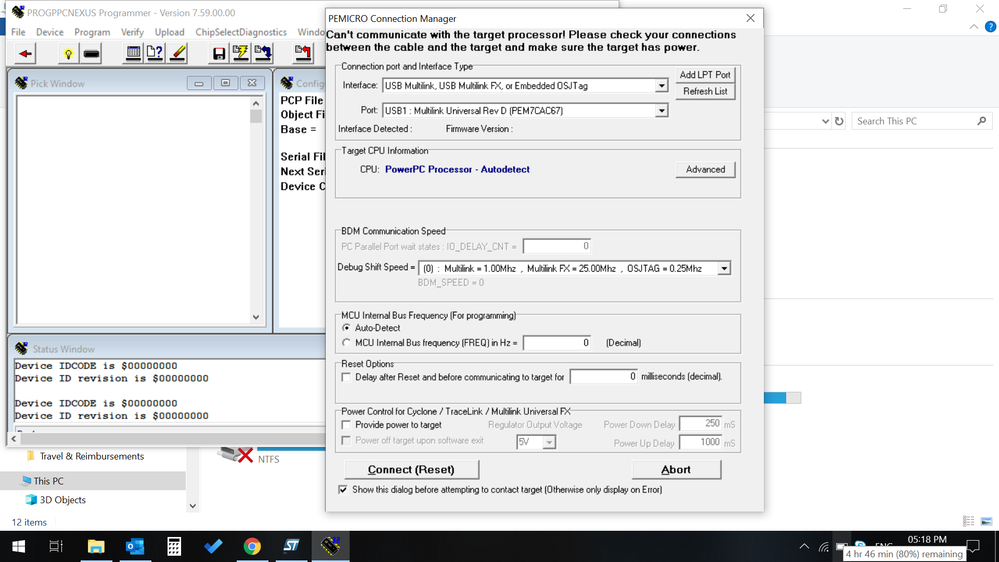The height and width of the screenshot is (562, 999).
Task: Select MCU Internal Bus frequency radio option
Action: coord(346,343)
